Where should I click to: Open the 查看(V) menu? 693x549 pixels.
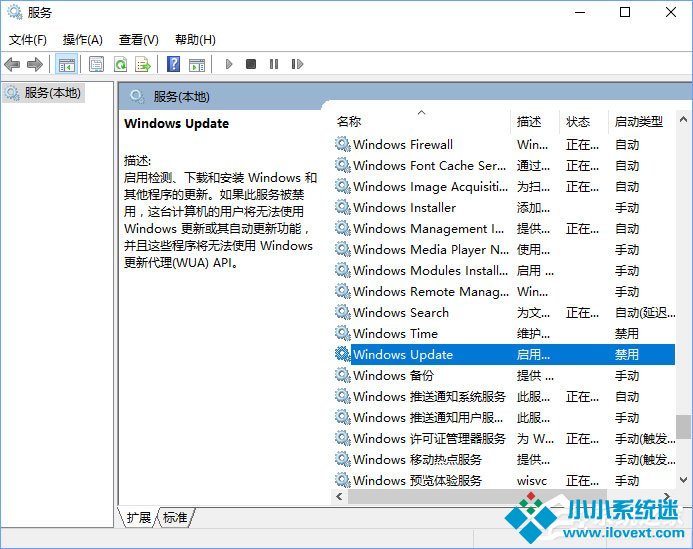click(x=138, y=40)
